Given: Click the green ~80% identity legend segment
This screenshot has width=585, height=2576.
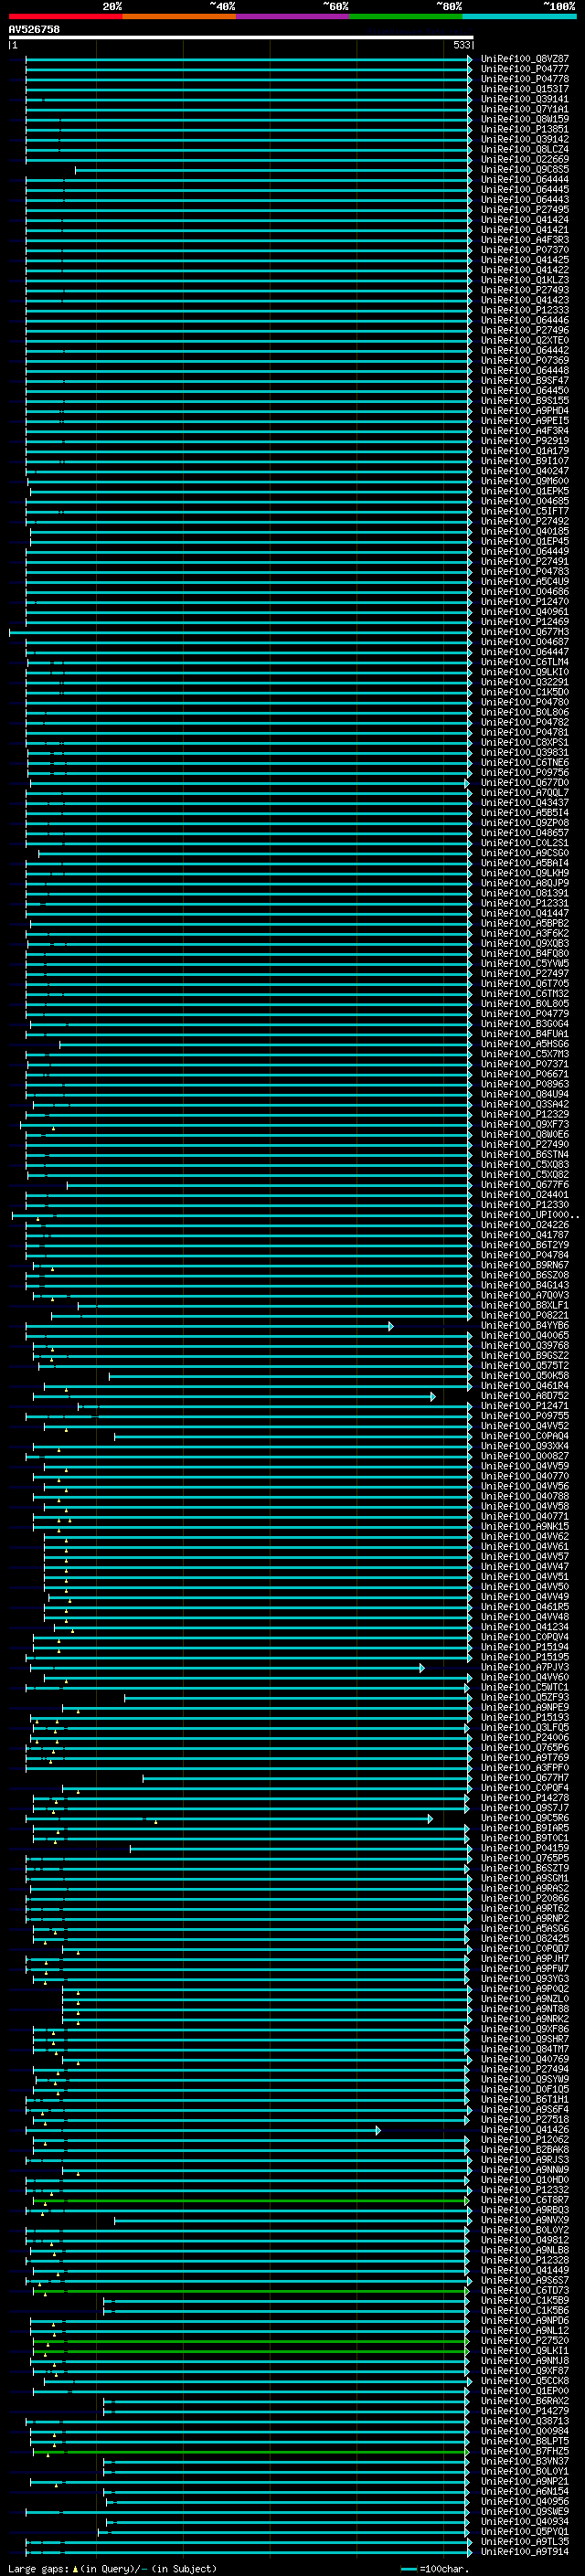Looking at the screenshot, I should pyautogui.click(x=406, y=16).
